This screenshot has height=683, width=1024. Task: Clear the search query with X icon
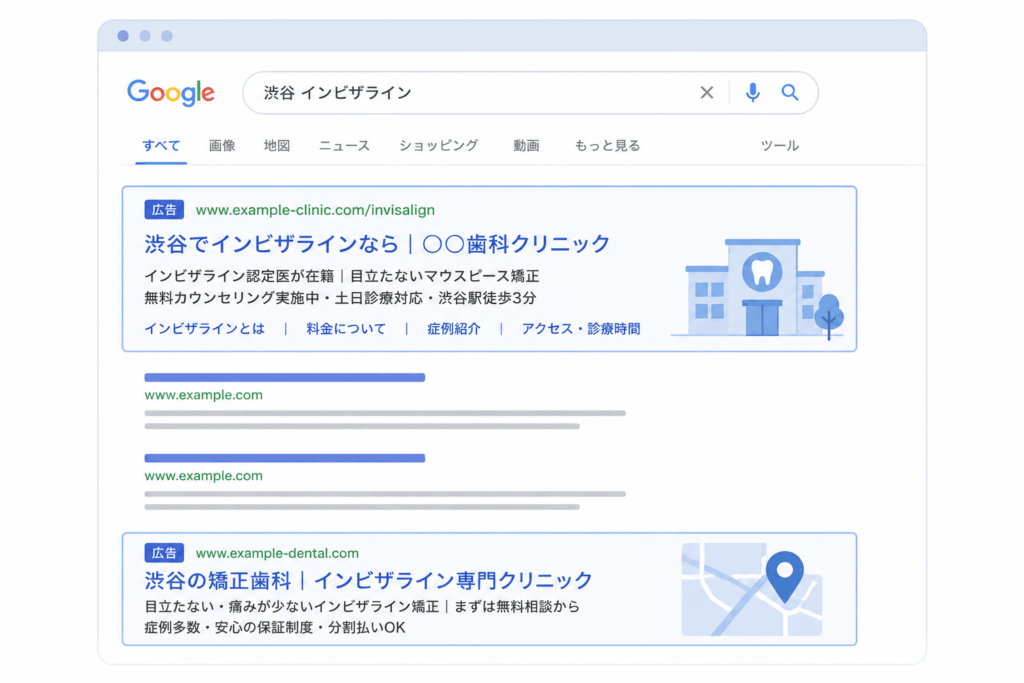[707, 93]
